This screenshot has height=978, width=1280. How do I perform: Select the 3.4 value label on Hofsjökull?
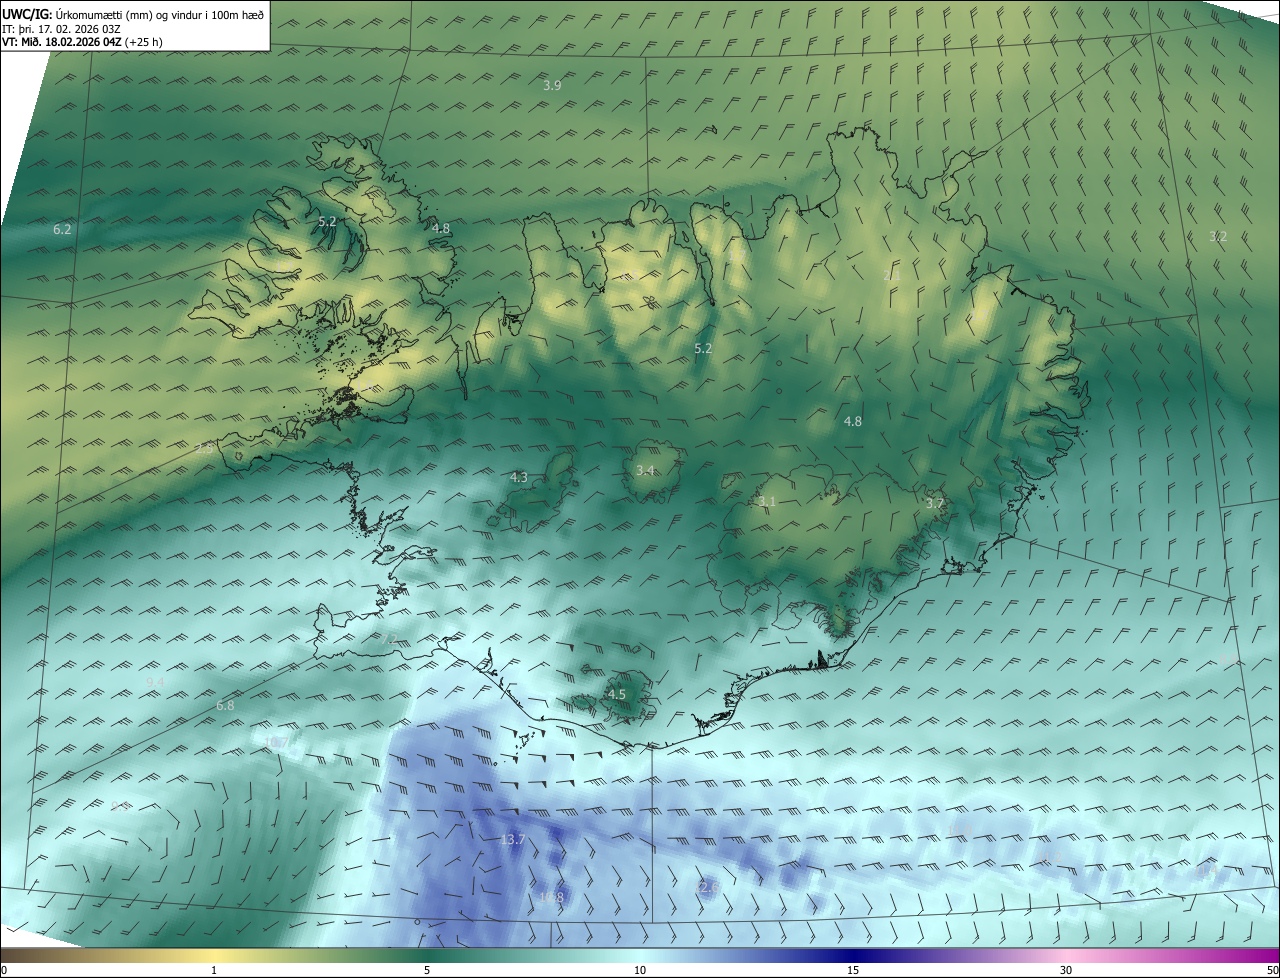coord(645,471)
